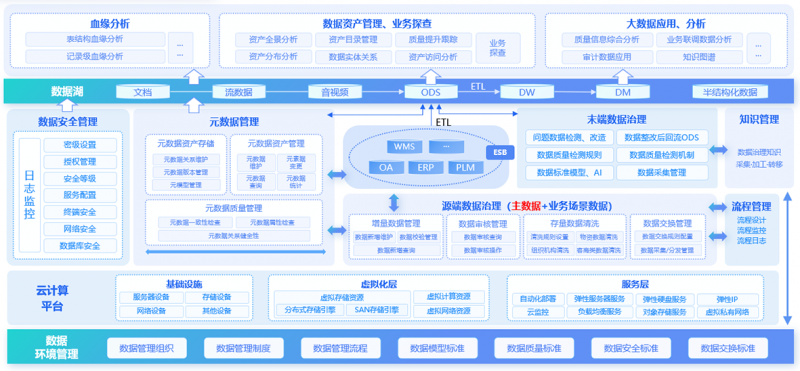Select the DM cylinder in data lake

pos(622,92)
